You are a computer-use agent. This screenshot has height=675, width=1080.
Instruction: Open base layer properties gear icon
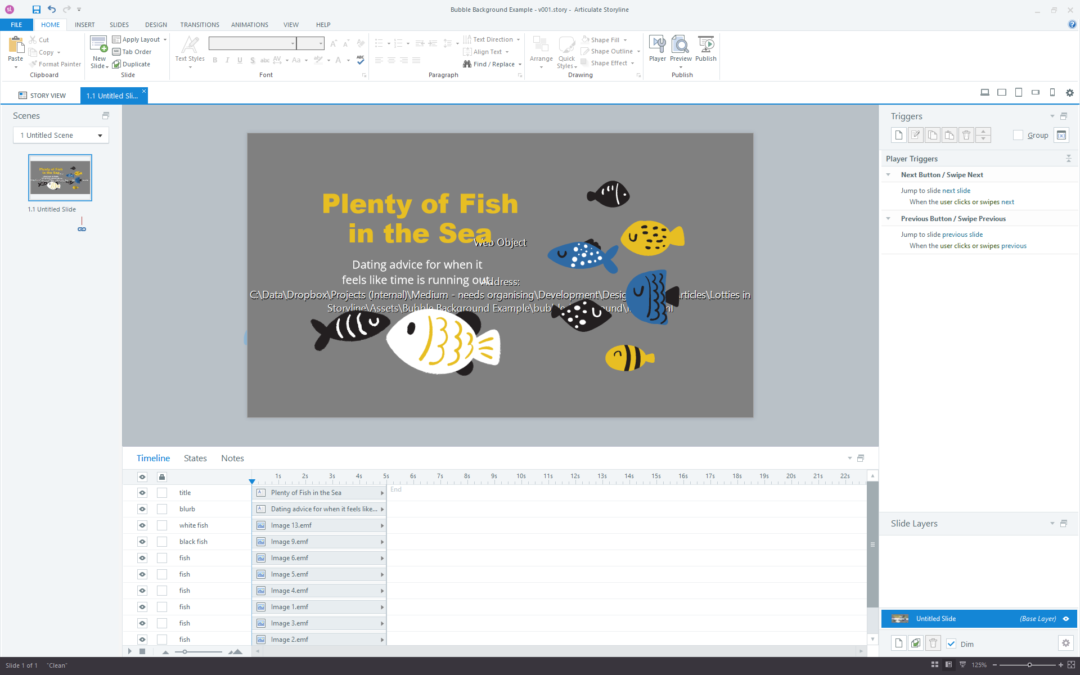pos(1065,644)
